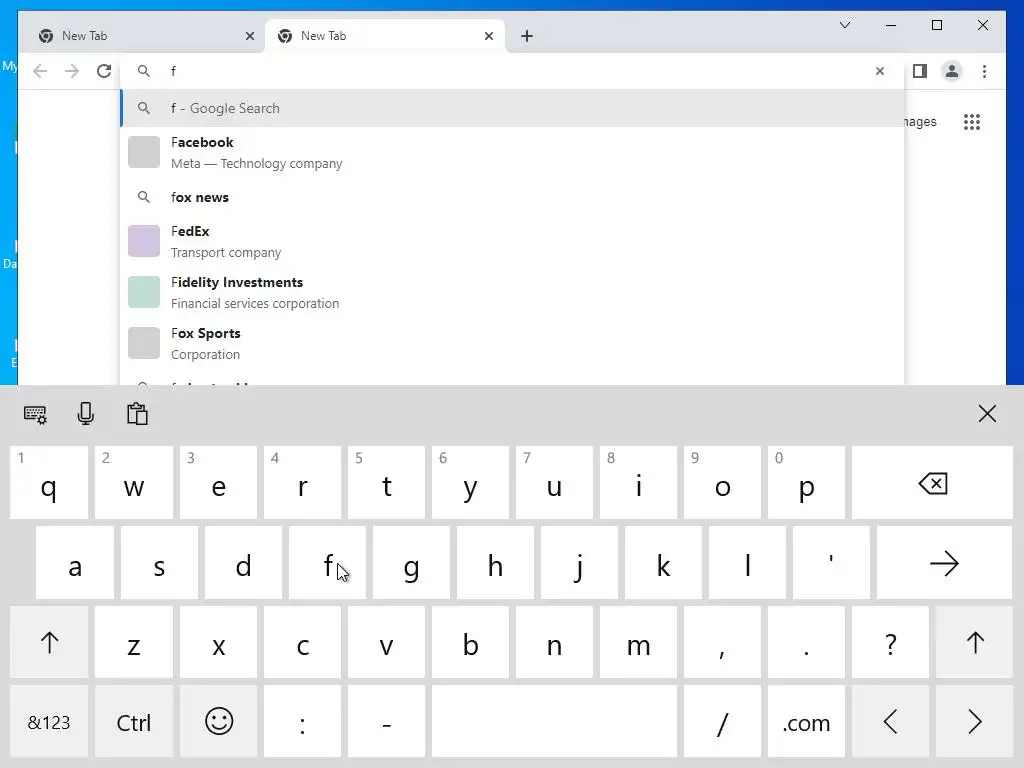Tap the slash key
Screen dimensions: 1024x768
coord(722,722)
